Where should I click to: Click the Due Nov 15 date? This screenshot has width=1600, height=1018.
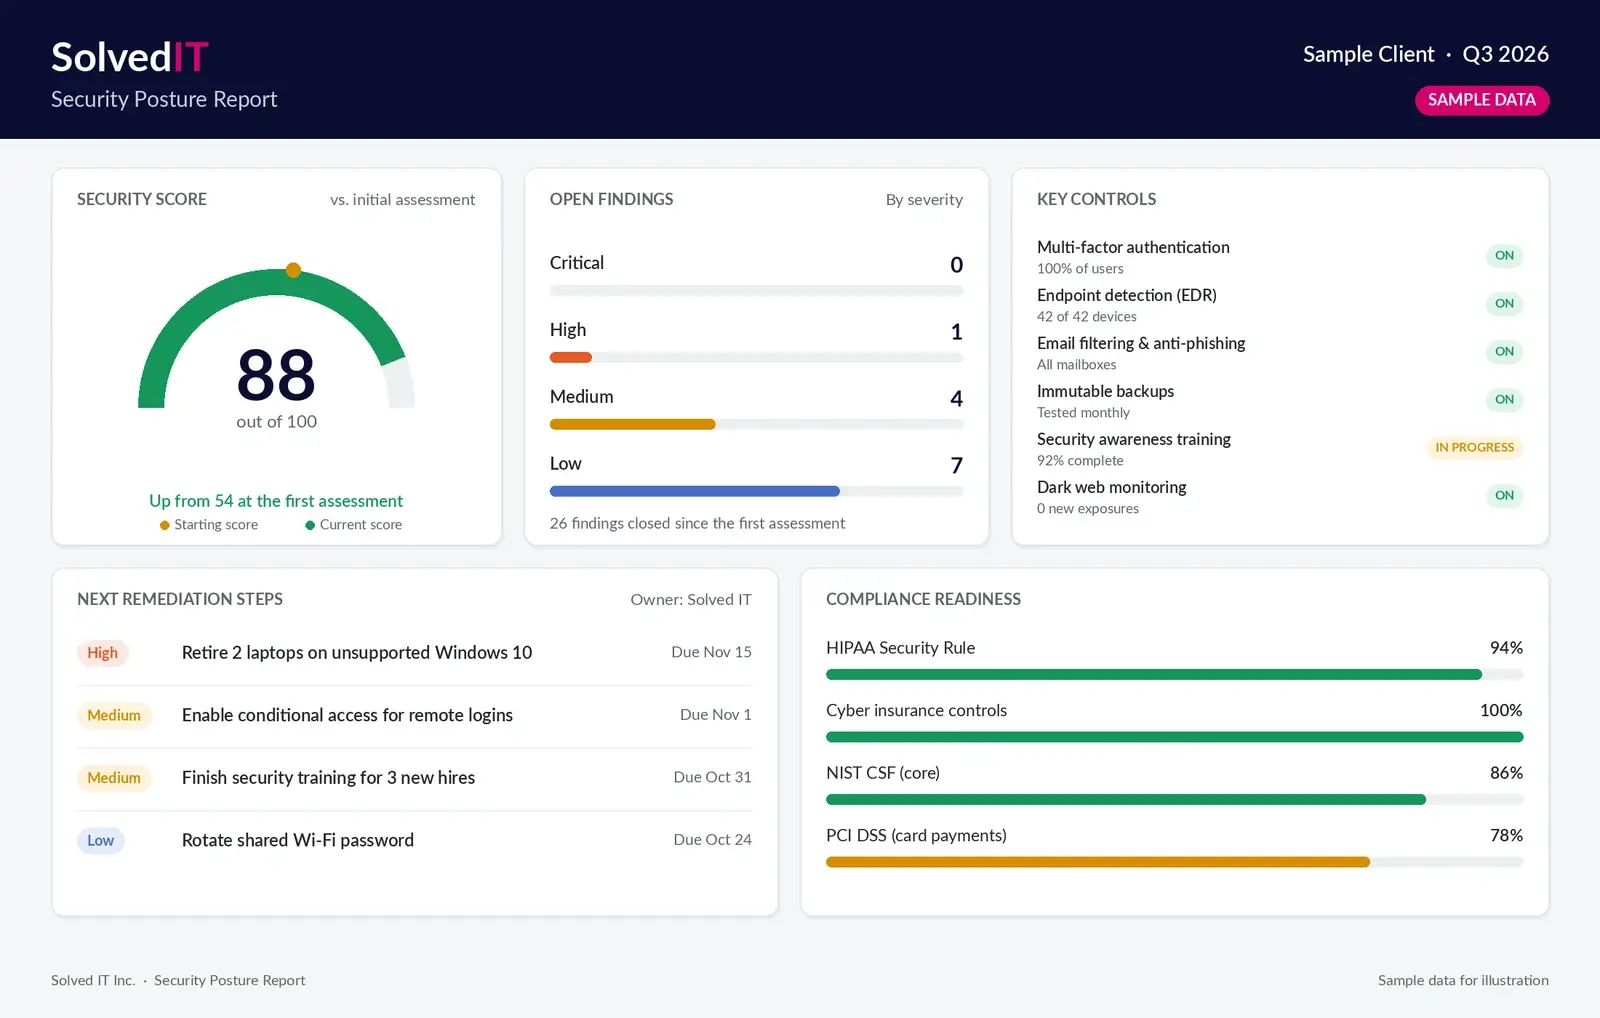pyautogui.click(x=711, y=652)
